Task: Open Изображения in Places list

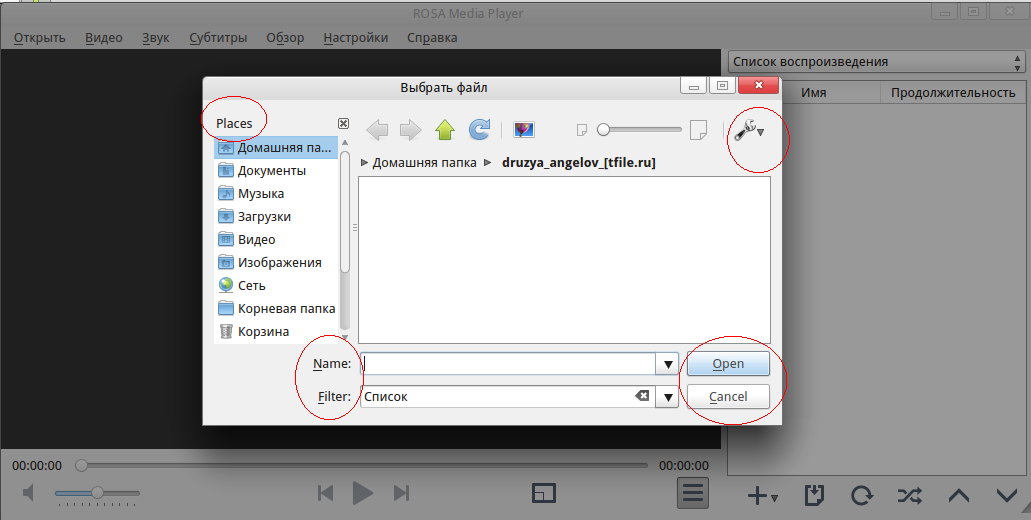Action: coord(276,262)
